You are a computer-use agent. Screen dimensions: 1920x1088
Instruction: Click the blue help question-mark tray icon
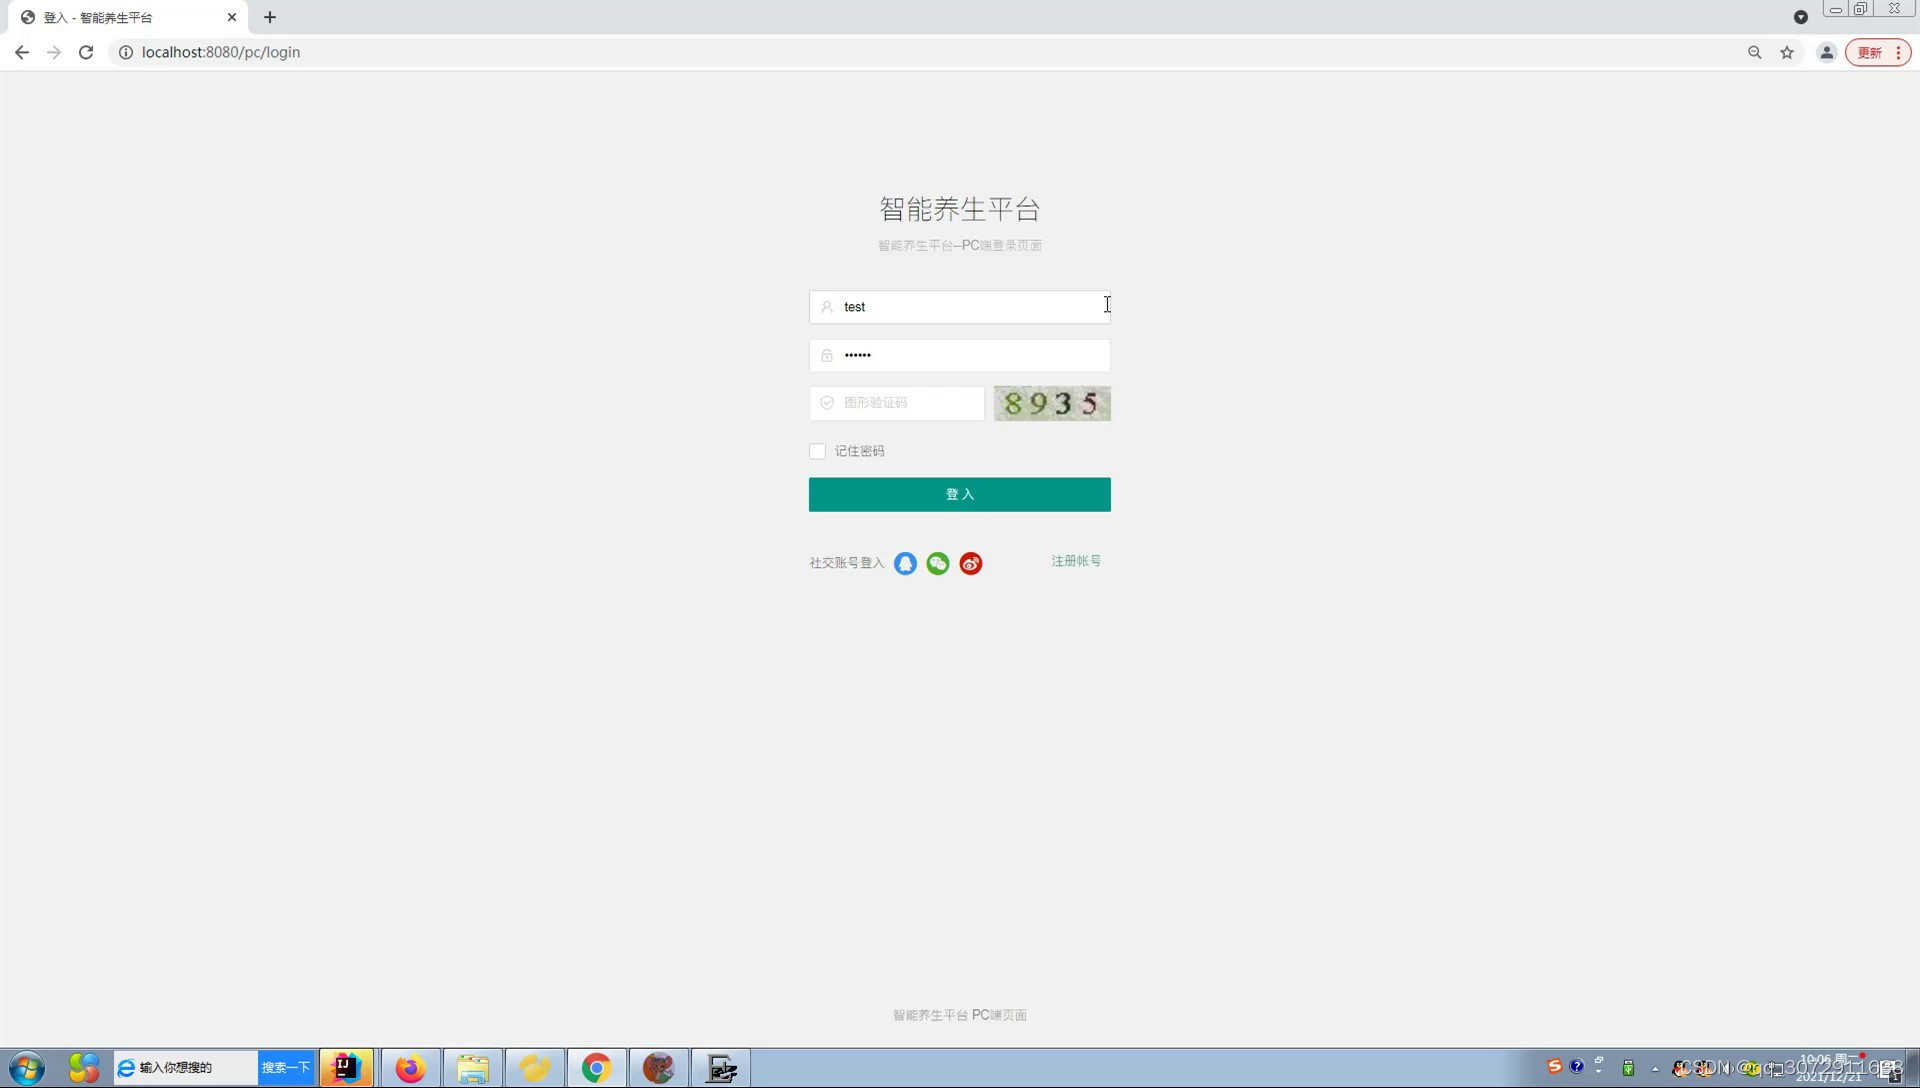[1577, 1066]
